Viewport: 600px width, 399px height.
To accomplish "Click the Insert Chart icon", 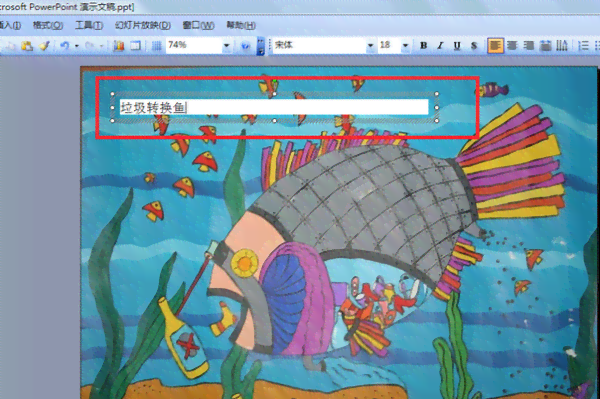I will point(119,46).
